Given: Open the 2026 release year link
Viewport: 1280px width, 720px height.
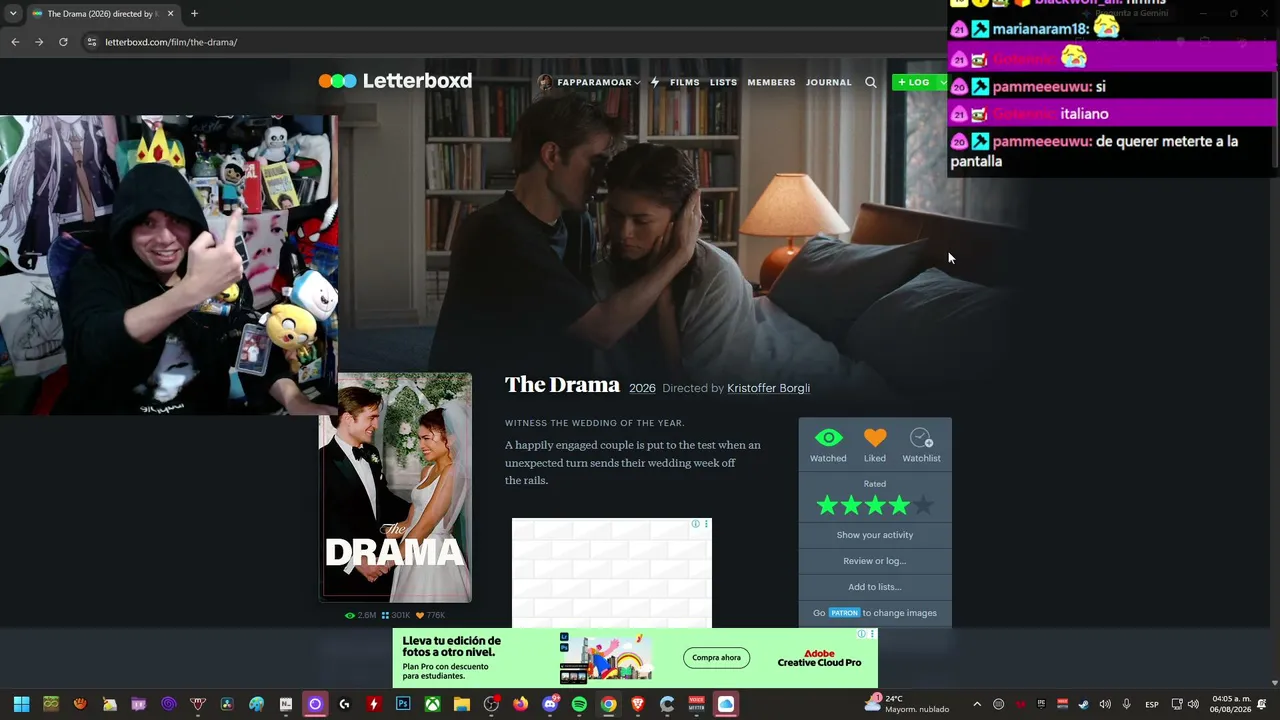Looking at the screenshot, I should tap(642, 388).
